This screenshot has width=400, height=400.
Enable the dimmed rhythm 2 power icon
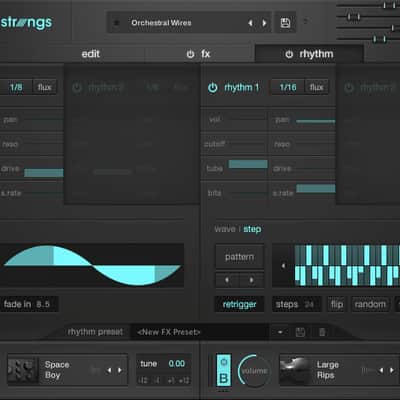coord(77,88)
